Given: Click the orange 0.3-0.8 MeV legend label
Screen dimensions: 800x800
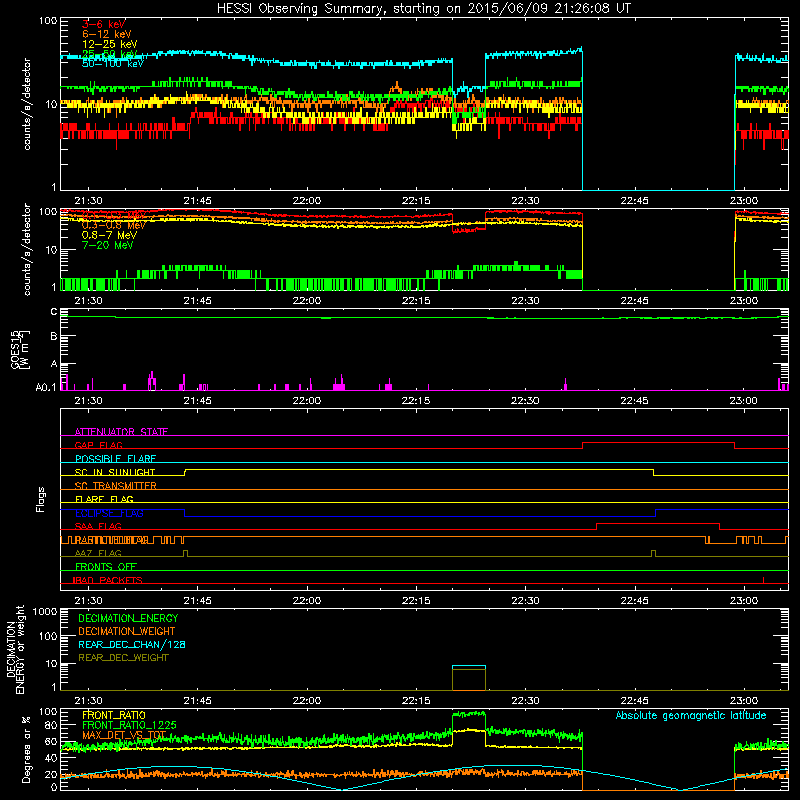Looking at the screenshot, I should 114,226.
